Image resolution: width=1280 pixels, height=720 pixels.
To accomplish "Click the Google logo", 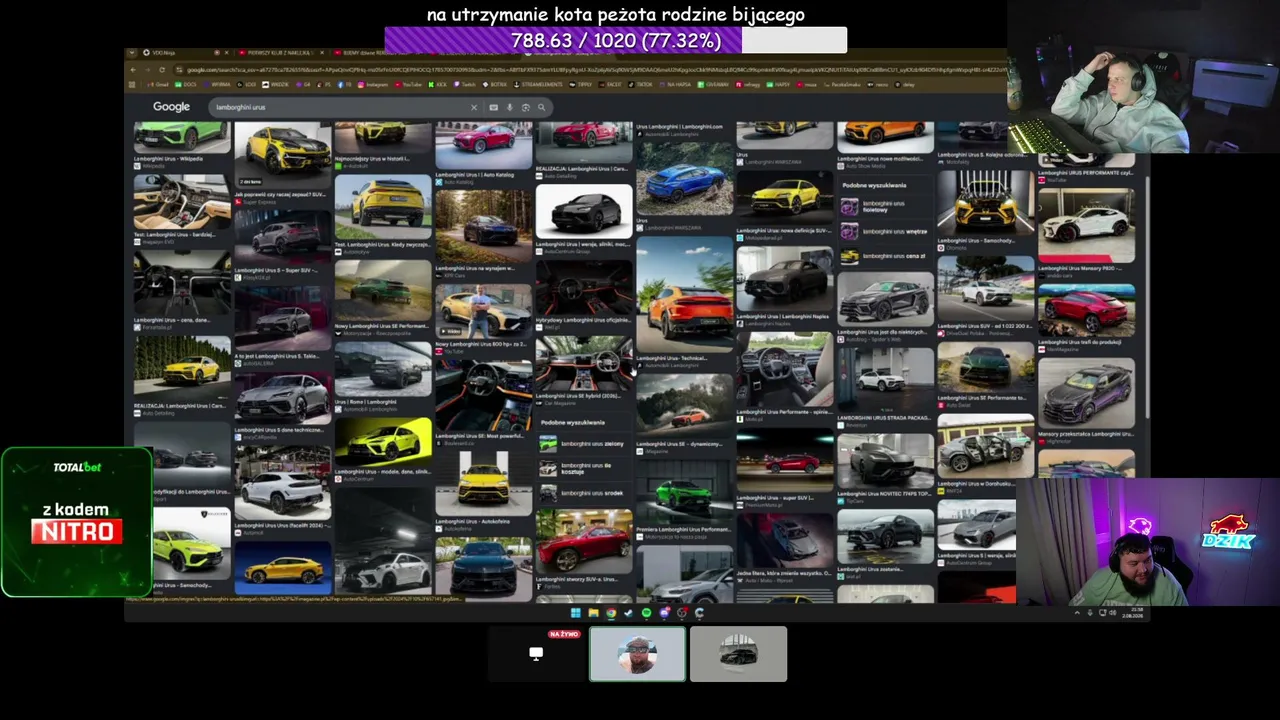I will (x=171, y=107).
